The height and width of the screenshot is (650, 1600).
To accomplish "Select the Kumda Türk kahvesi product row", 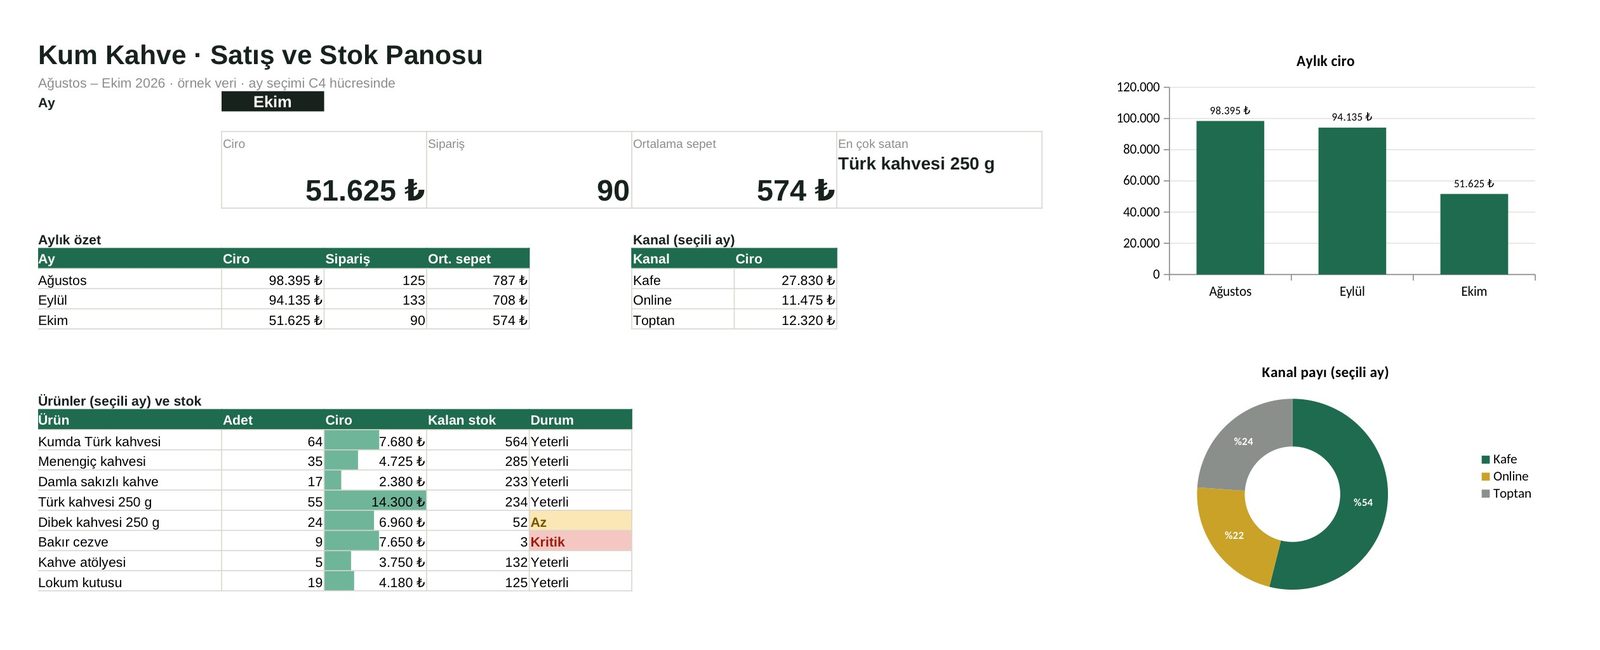I will coord(335,441).
